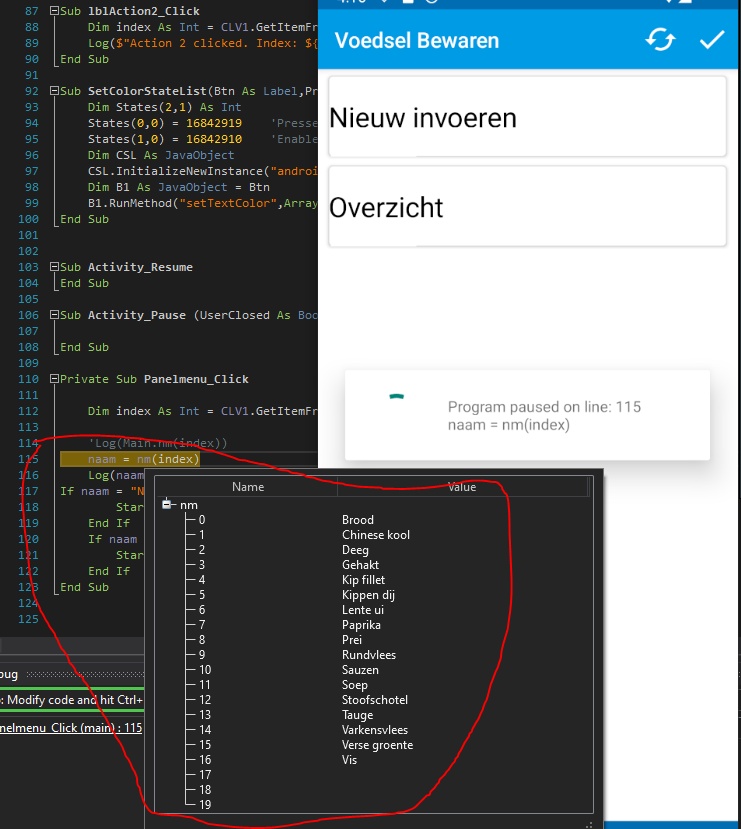The height and width of the screenshot is (829, 741).
Task: Open the Nieuw invoeren panel
Action: click(x=527, y=117)
